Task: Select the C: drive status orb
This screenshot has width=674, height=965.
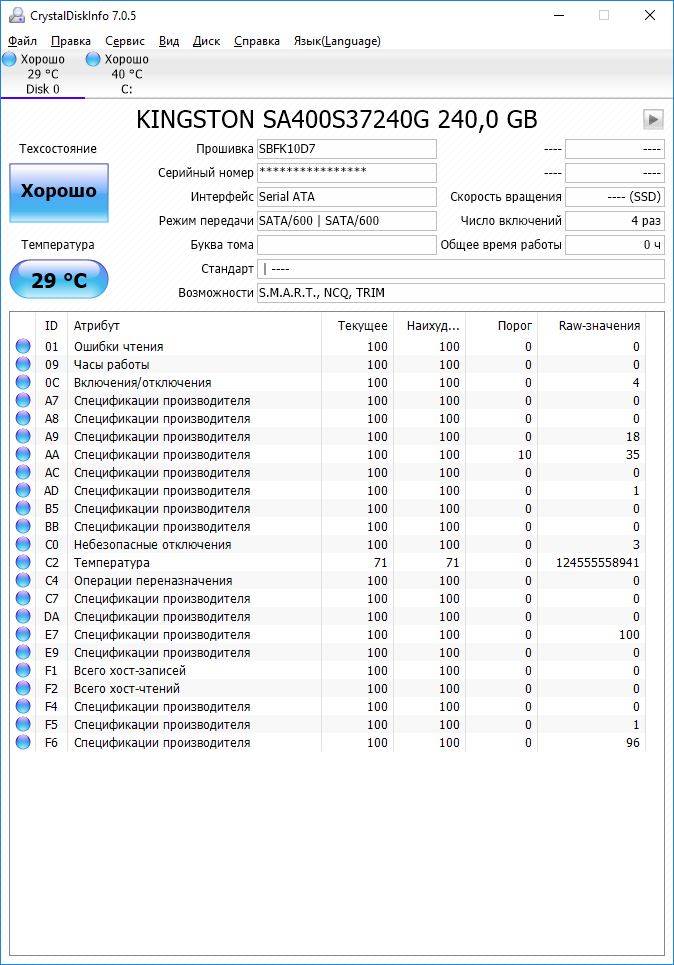Action: pyautogui.click(x=93, y=59)
